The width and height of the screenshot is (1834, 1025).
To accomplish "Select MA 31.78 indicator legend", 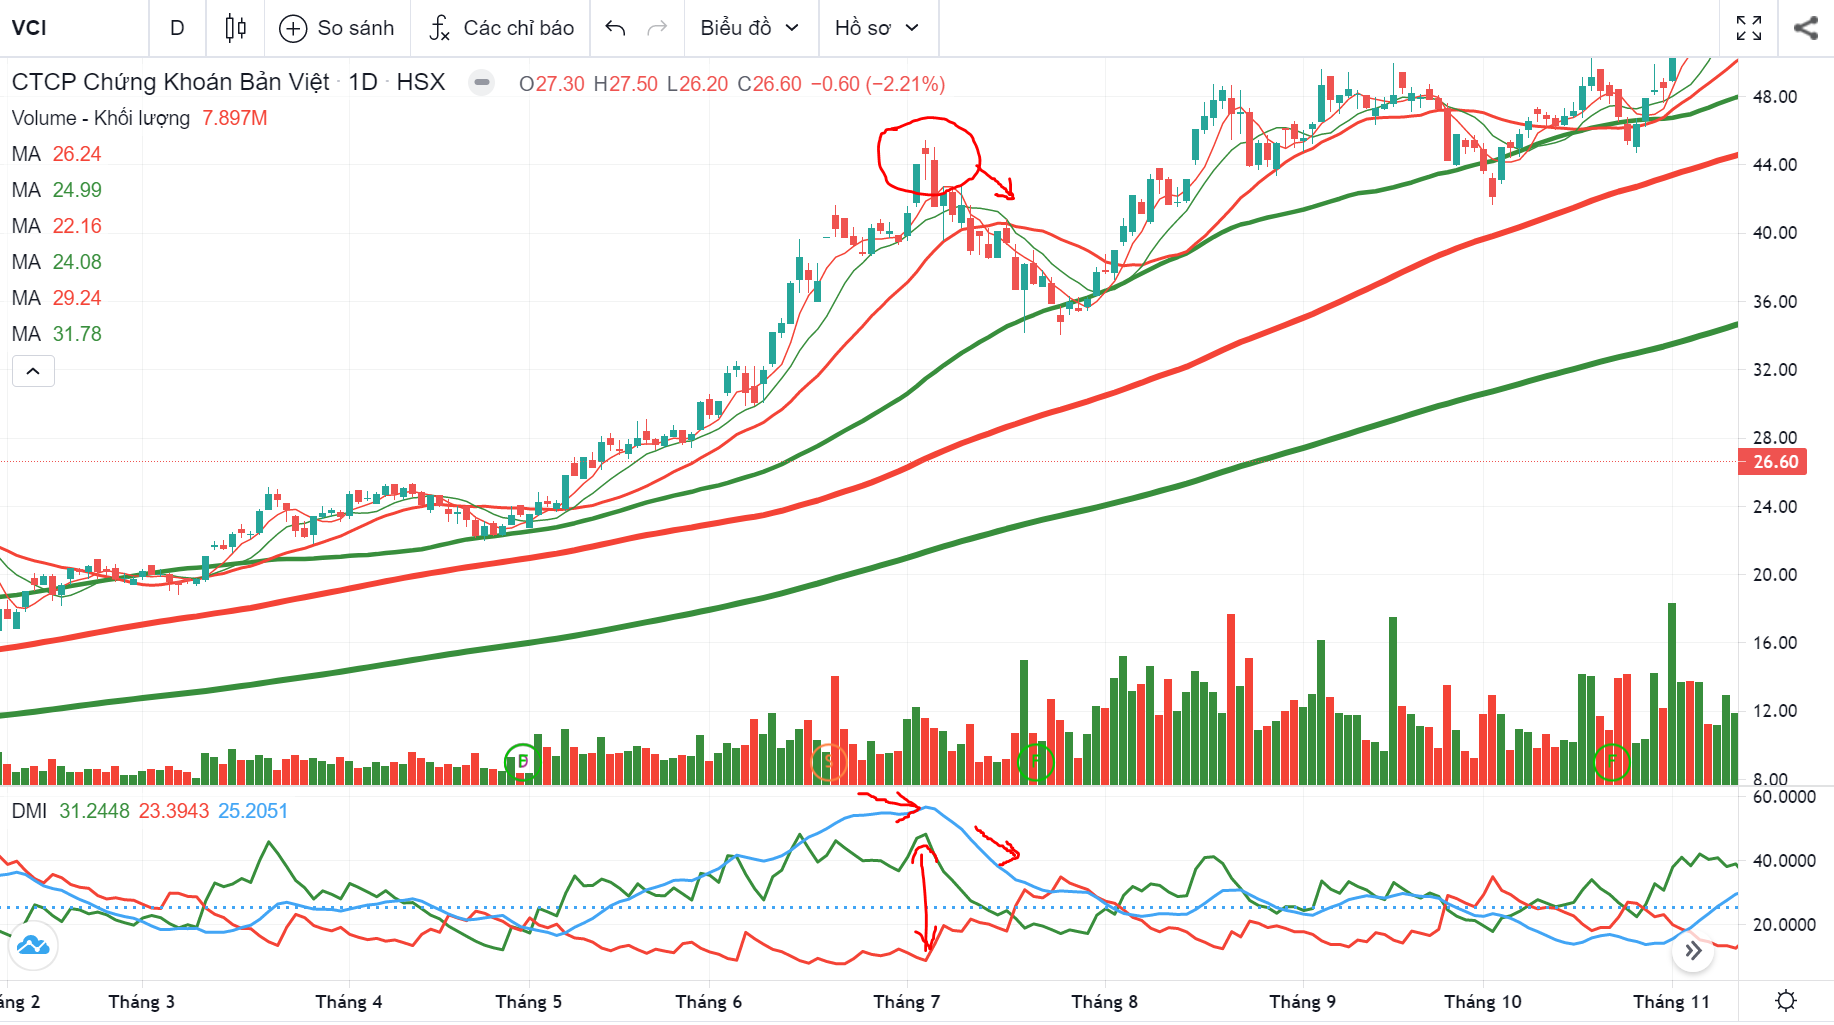I will click(x=57, y=334).
